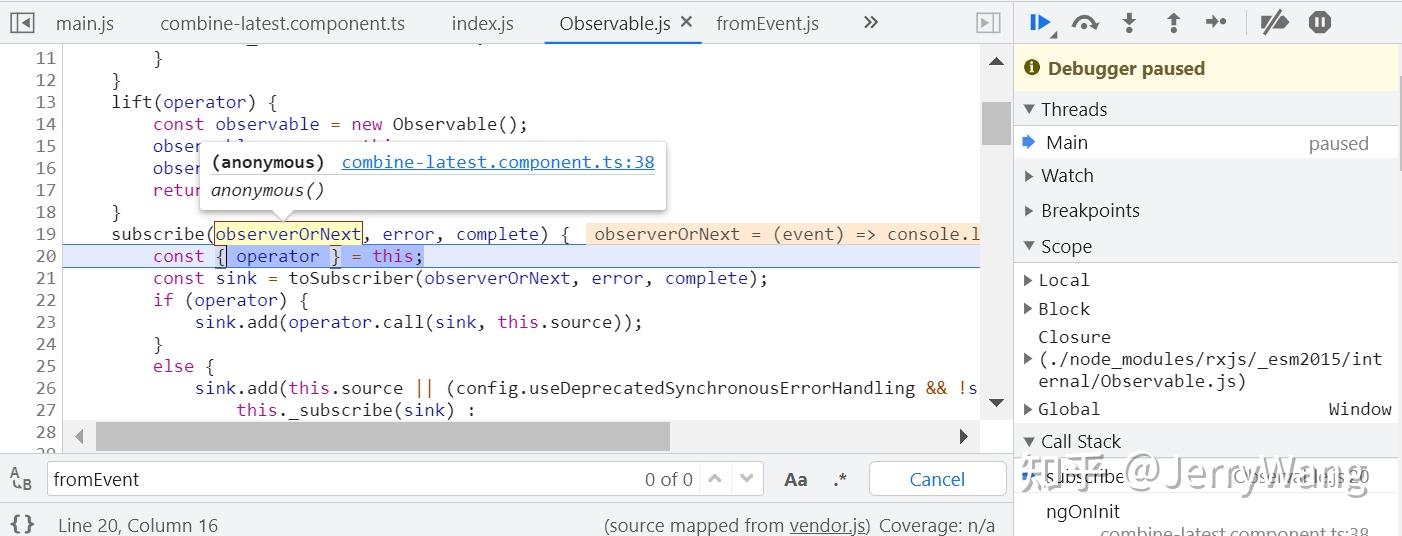Toggle regular expression search option

(840, 480)
